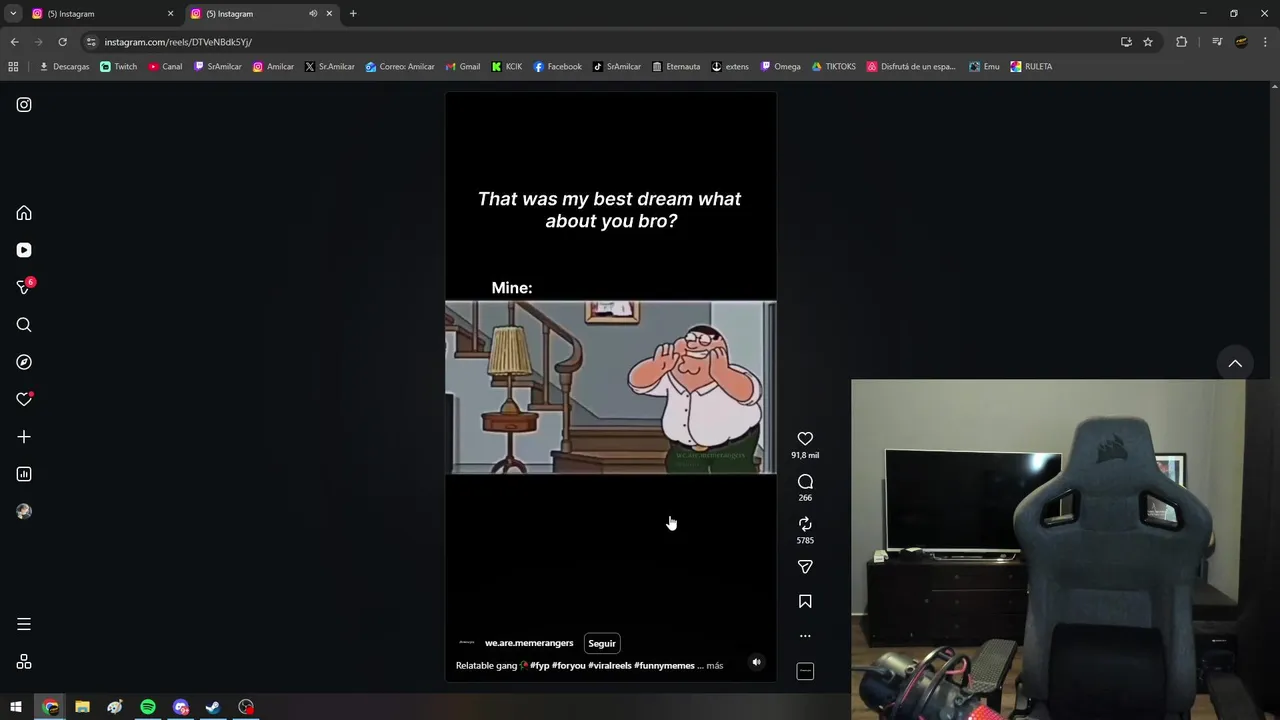Go to Home feed in sidebar
Viewport: 1280px width, 720px height.
(24, 213)
